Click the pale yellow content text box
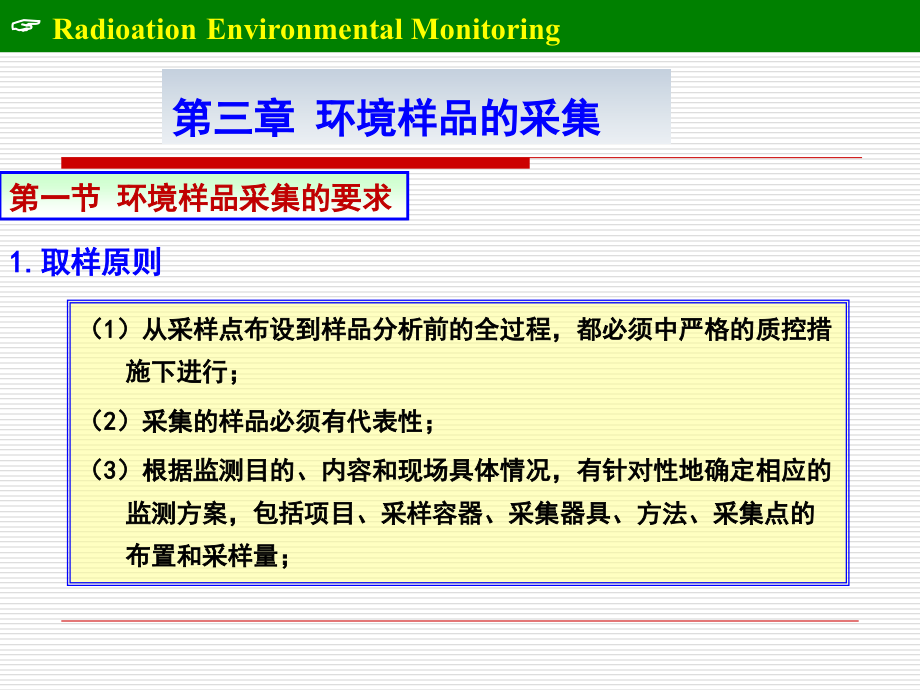The image size is (920, 690). pyautogui.click(x=460, y=440)
